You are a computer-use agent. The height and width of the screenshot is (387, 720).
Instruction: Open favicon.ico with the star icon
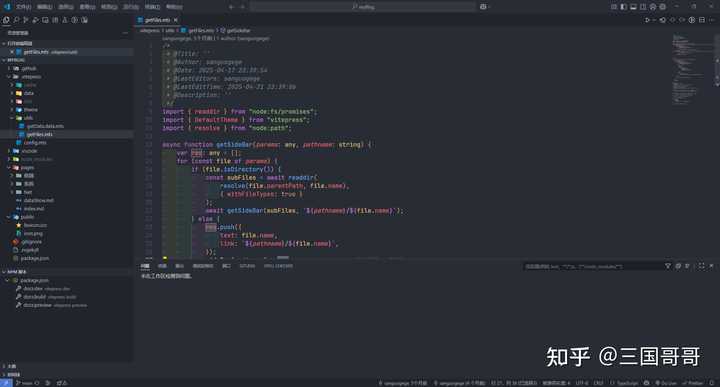pyautogui.click(x=19, y=225)
